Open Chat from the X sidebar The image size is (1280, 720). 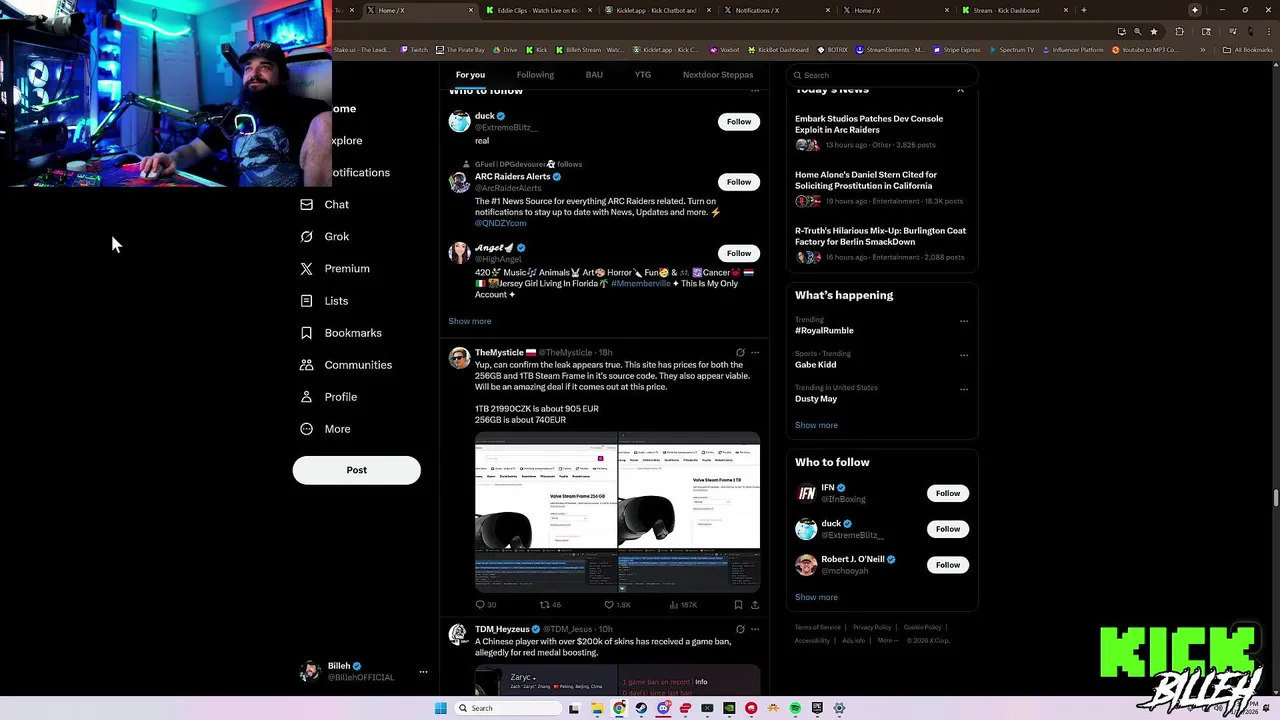pos(325,205)
